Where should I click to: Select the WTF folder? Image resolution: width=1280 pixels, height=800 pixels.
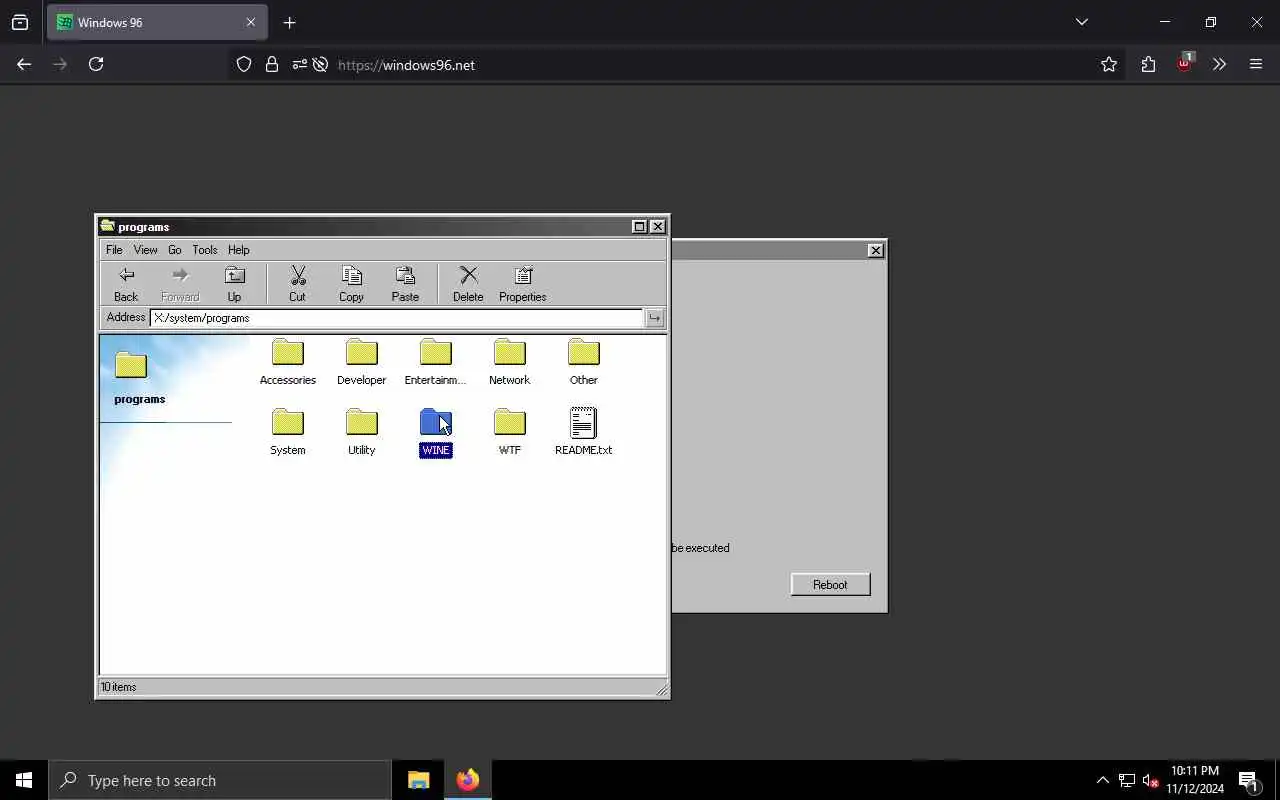coord(509,432)
